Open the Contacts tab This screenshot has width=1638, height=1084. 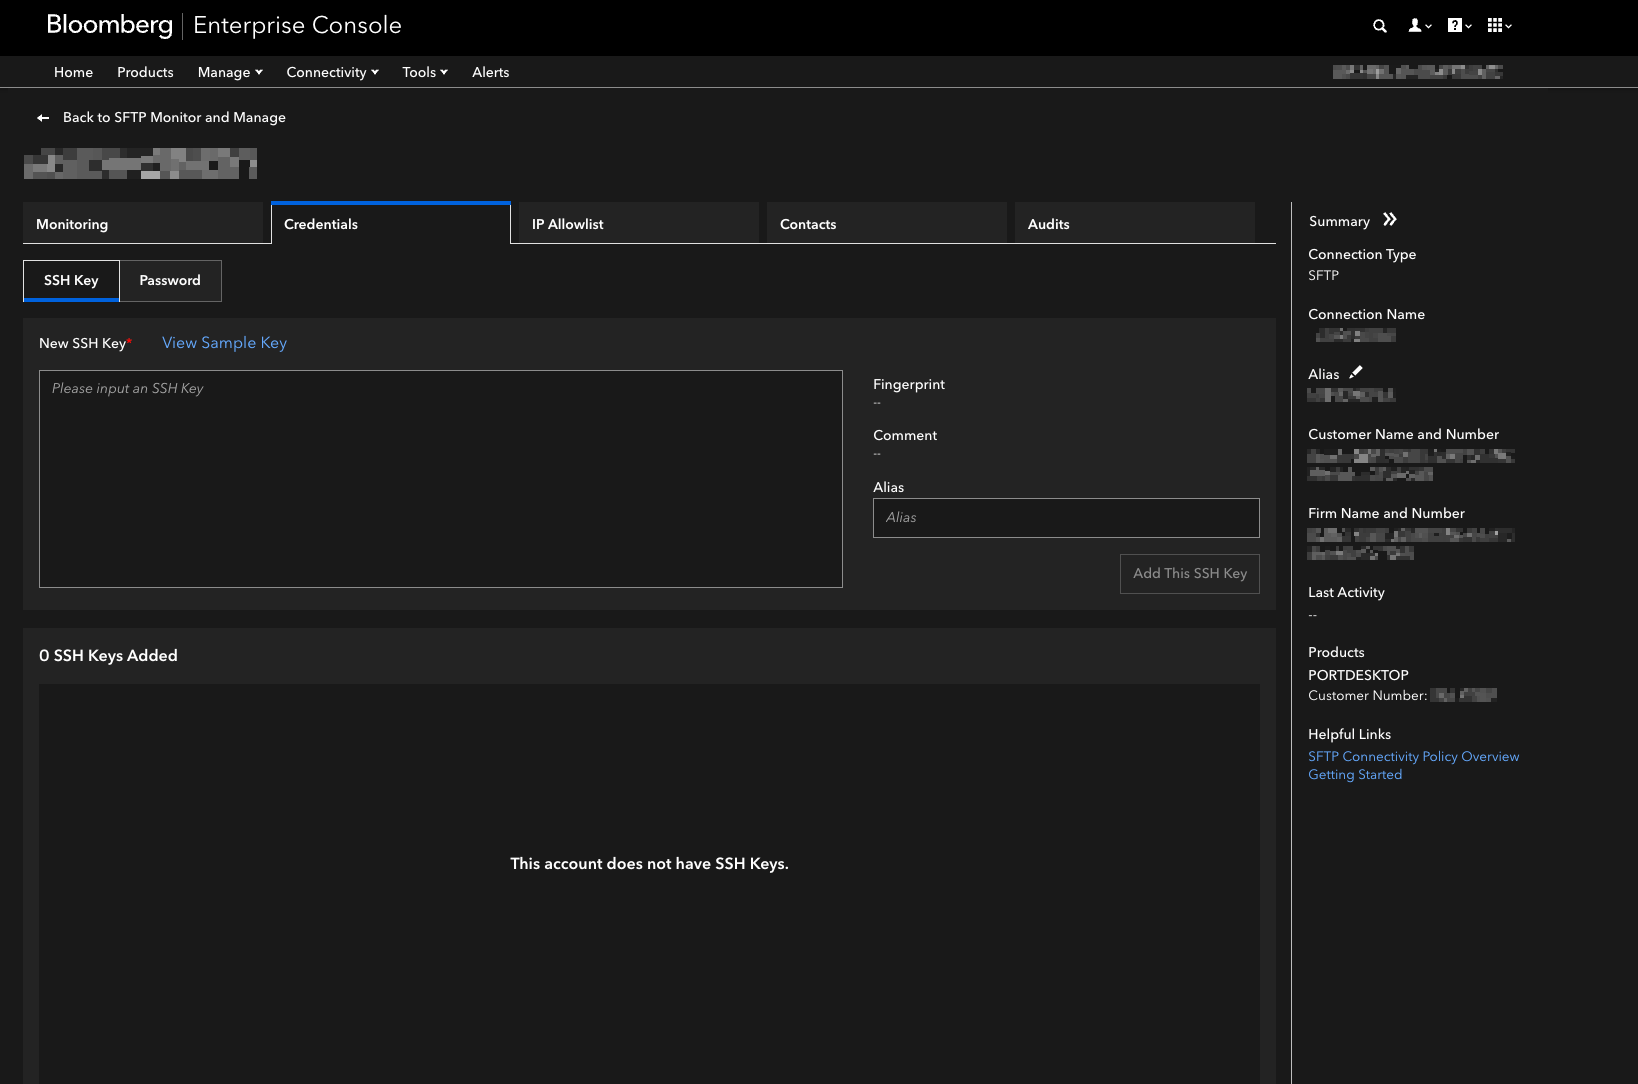click(887, 224)
